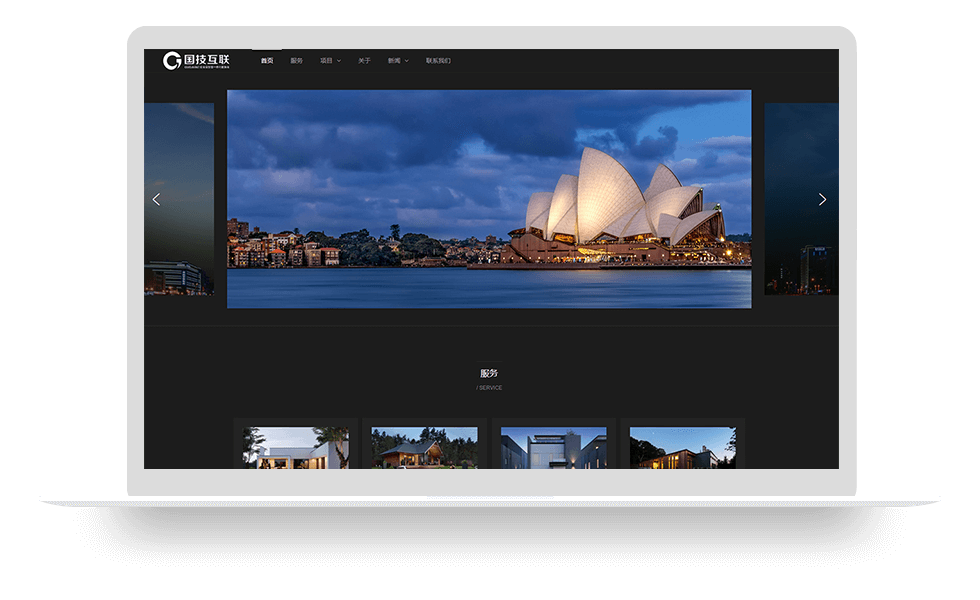Click the 服务 section heading

[x=489, y=373]
